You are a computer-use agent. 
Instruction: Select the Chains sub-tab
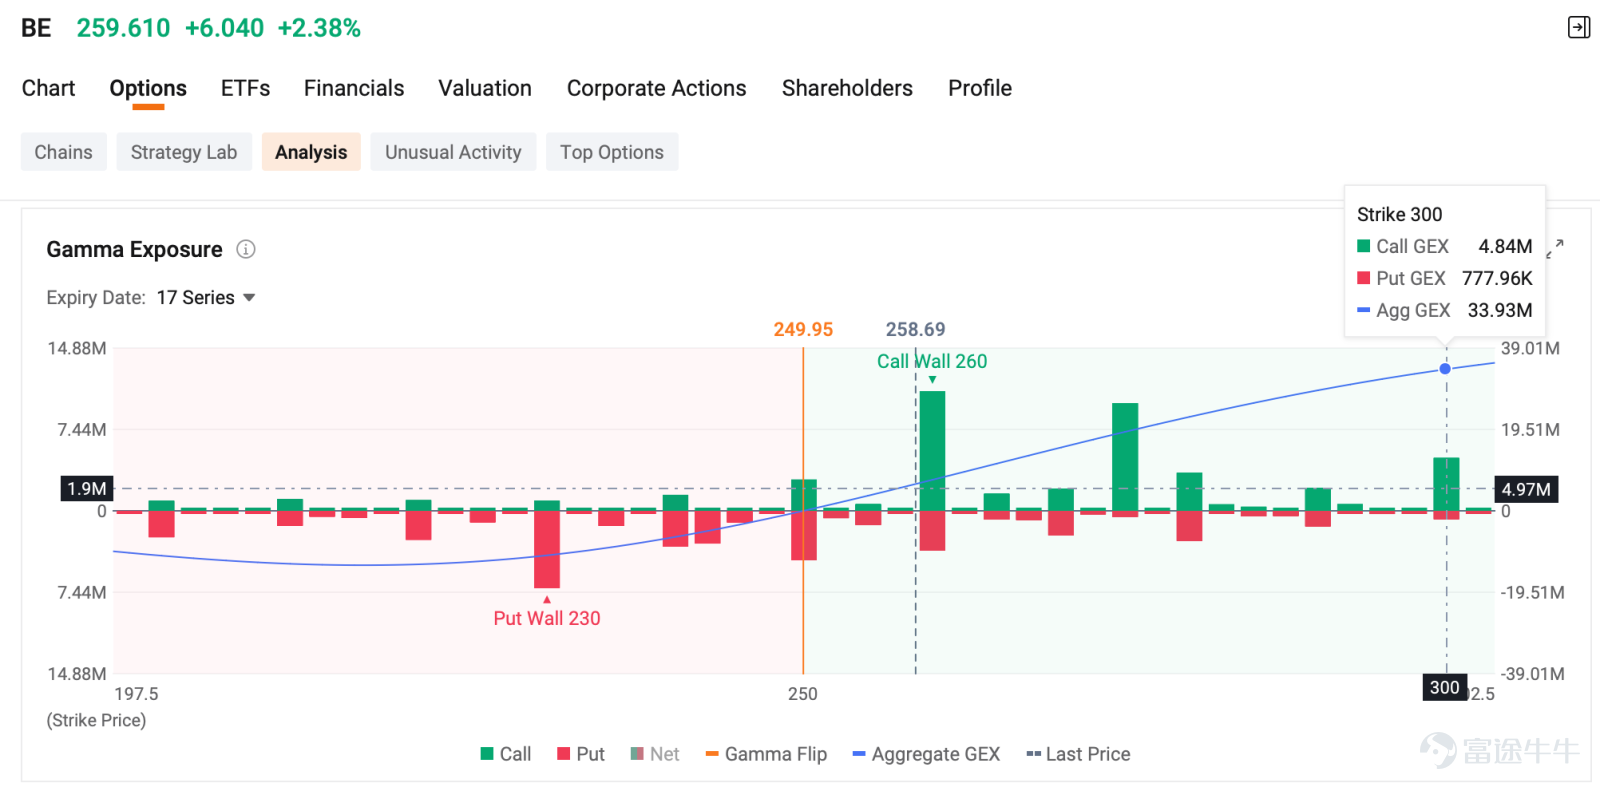[x=63, y=152]
